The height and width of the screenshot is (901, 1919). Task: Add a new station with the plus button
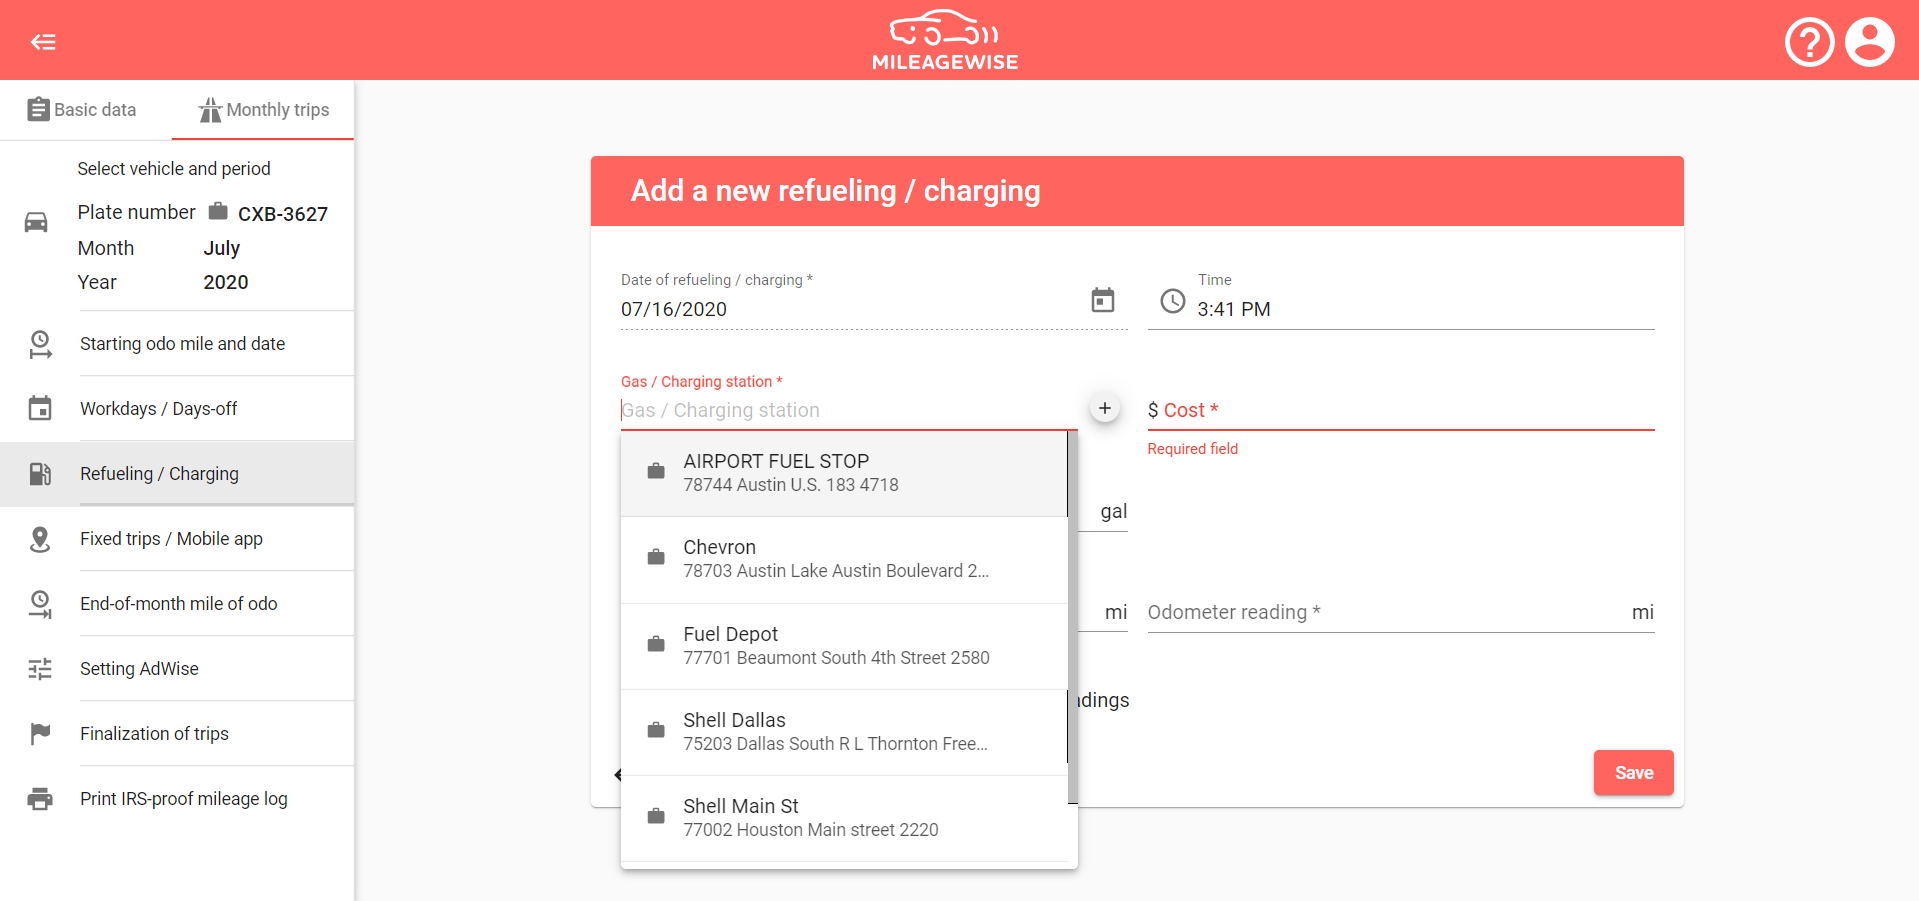1104,408
